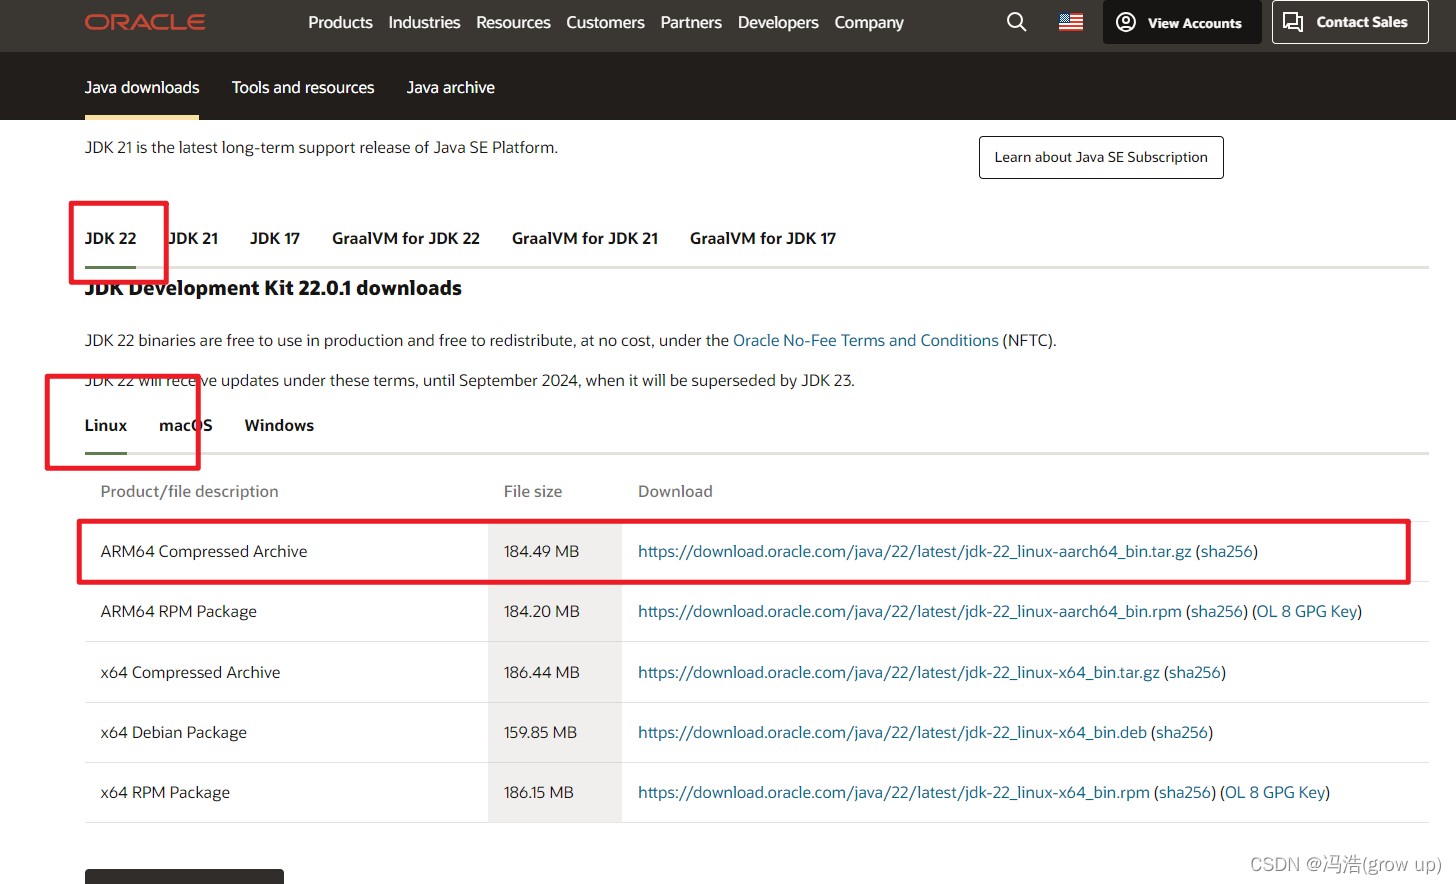Image resolution: width=1456 pixels, height=884 pixels.
Task: Open the Industries menu
Action: point(424,22)
